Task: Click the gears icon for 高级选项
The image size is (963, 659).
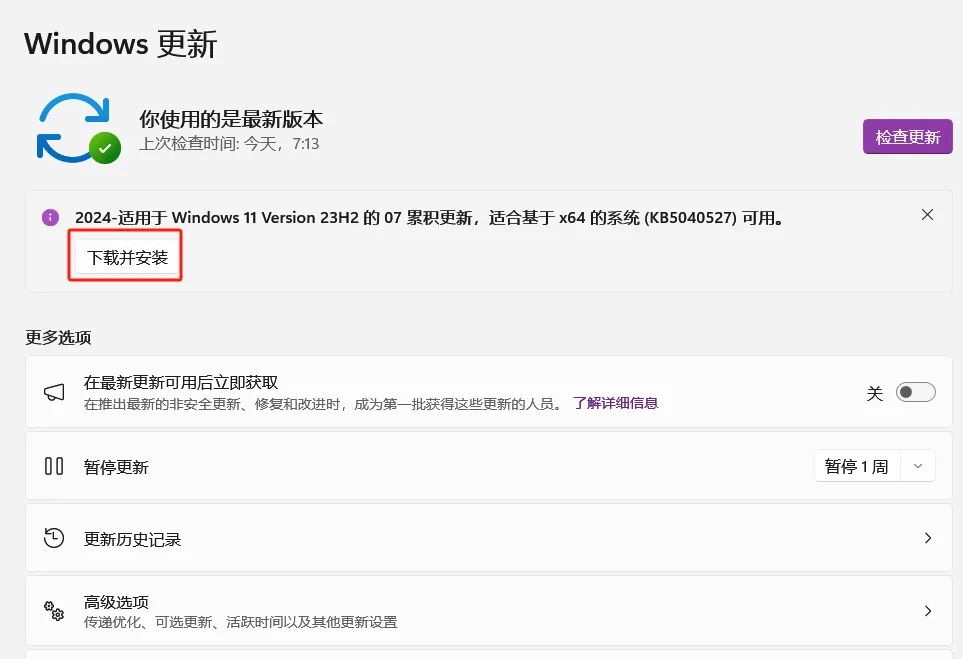Action: tap(54, 610)
